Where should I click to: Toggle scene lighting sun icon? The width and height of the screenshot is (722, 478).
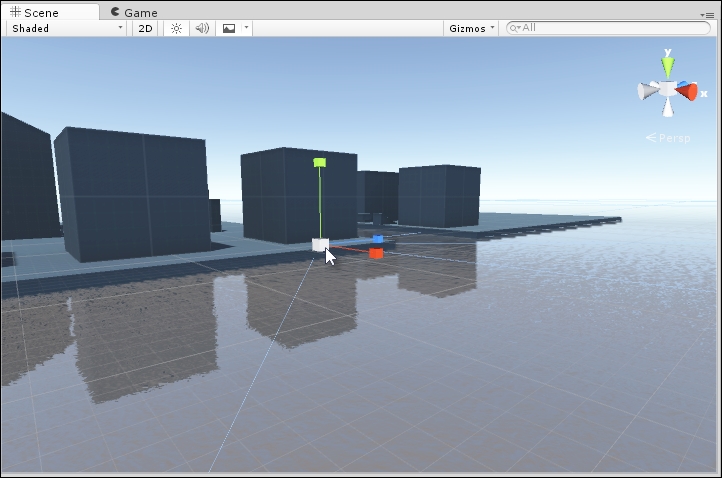(x=176, y=28)
